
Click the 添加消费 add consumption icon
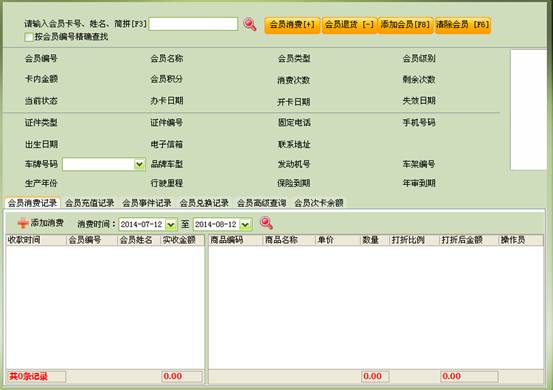point(23,223)
